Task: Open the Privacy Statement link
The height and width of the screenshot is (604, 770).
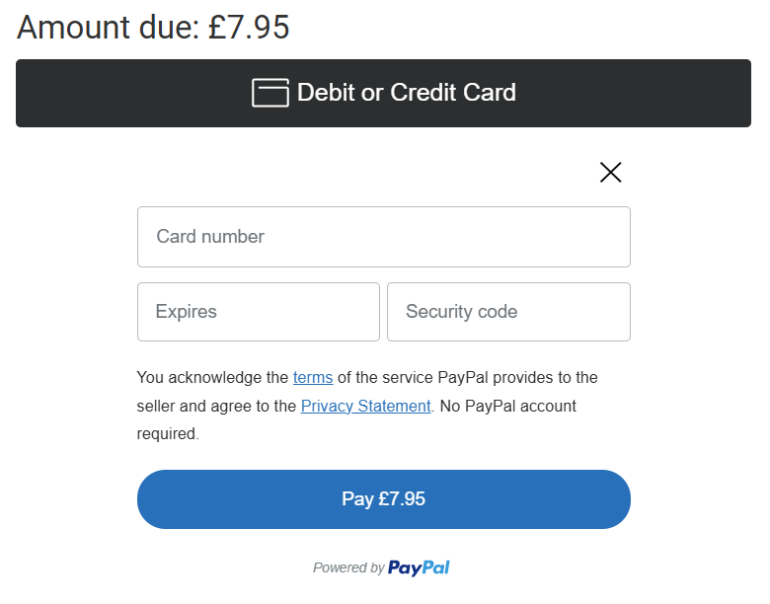Action: pyautogui.click(x=366, y=406)
